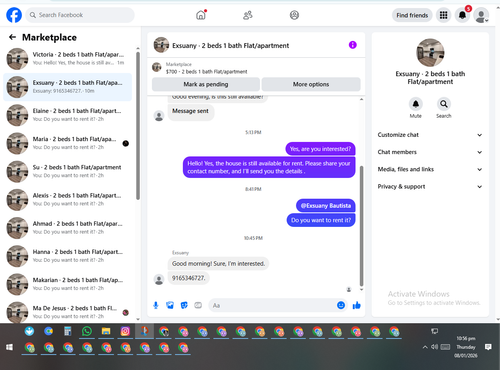500x370 pixels.
Task: Open the Alexis conversation
Action: [x=68, y=200]
